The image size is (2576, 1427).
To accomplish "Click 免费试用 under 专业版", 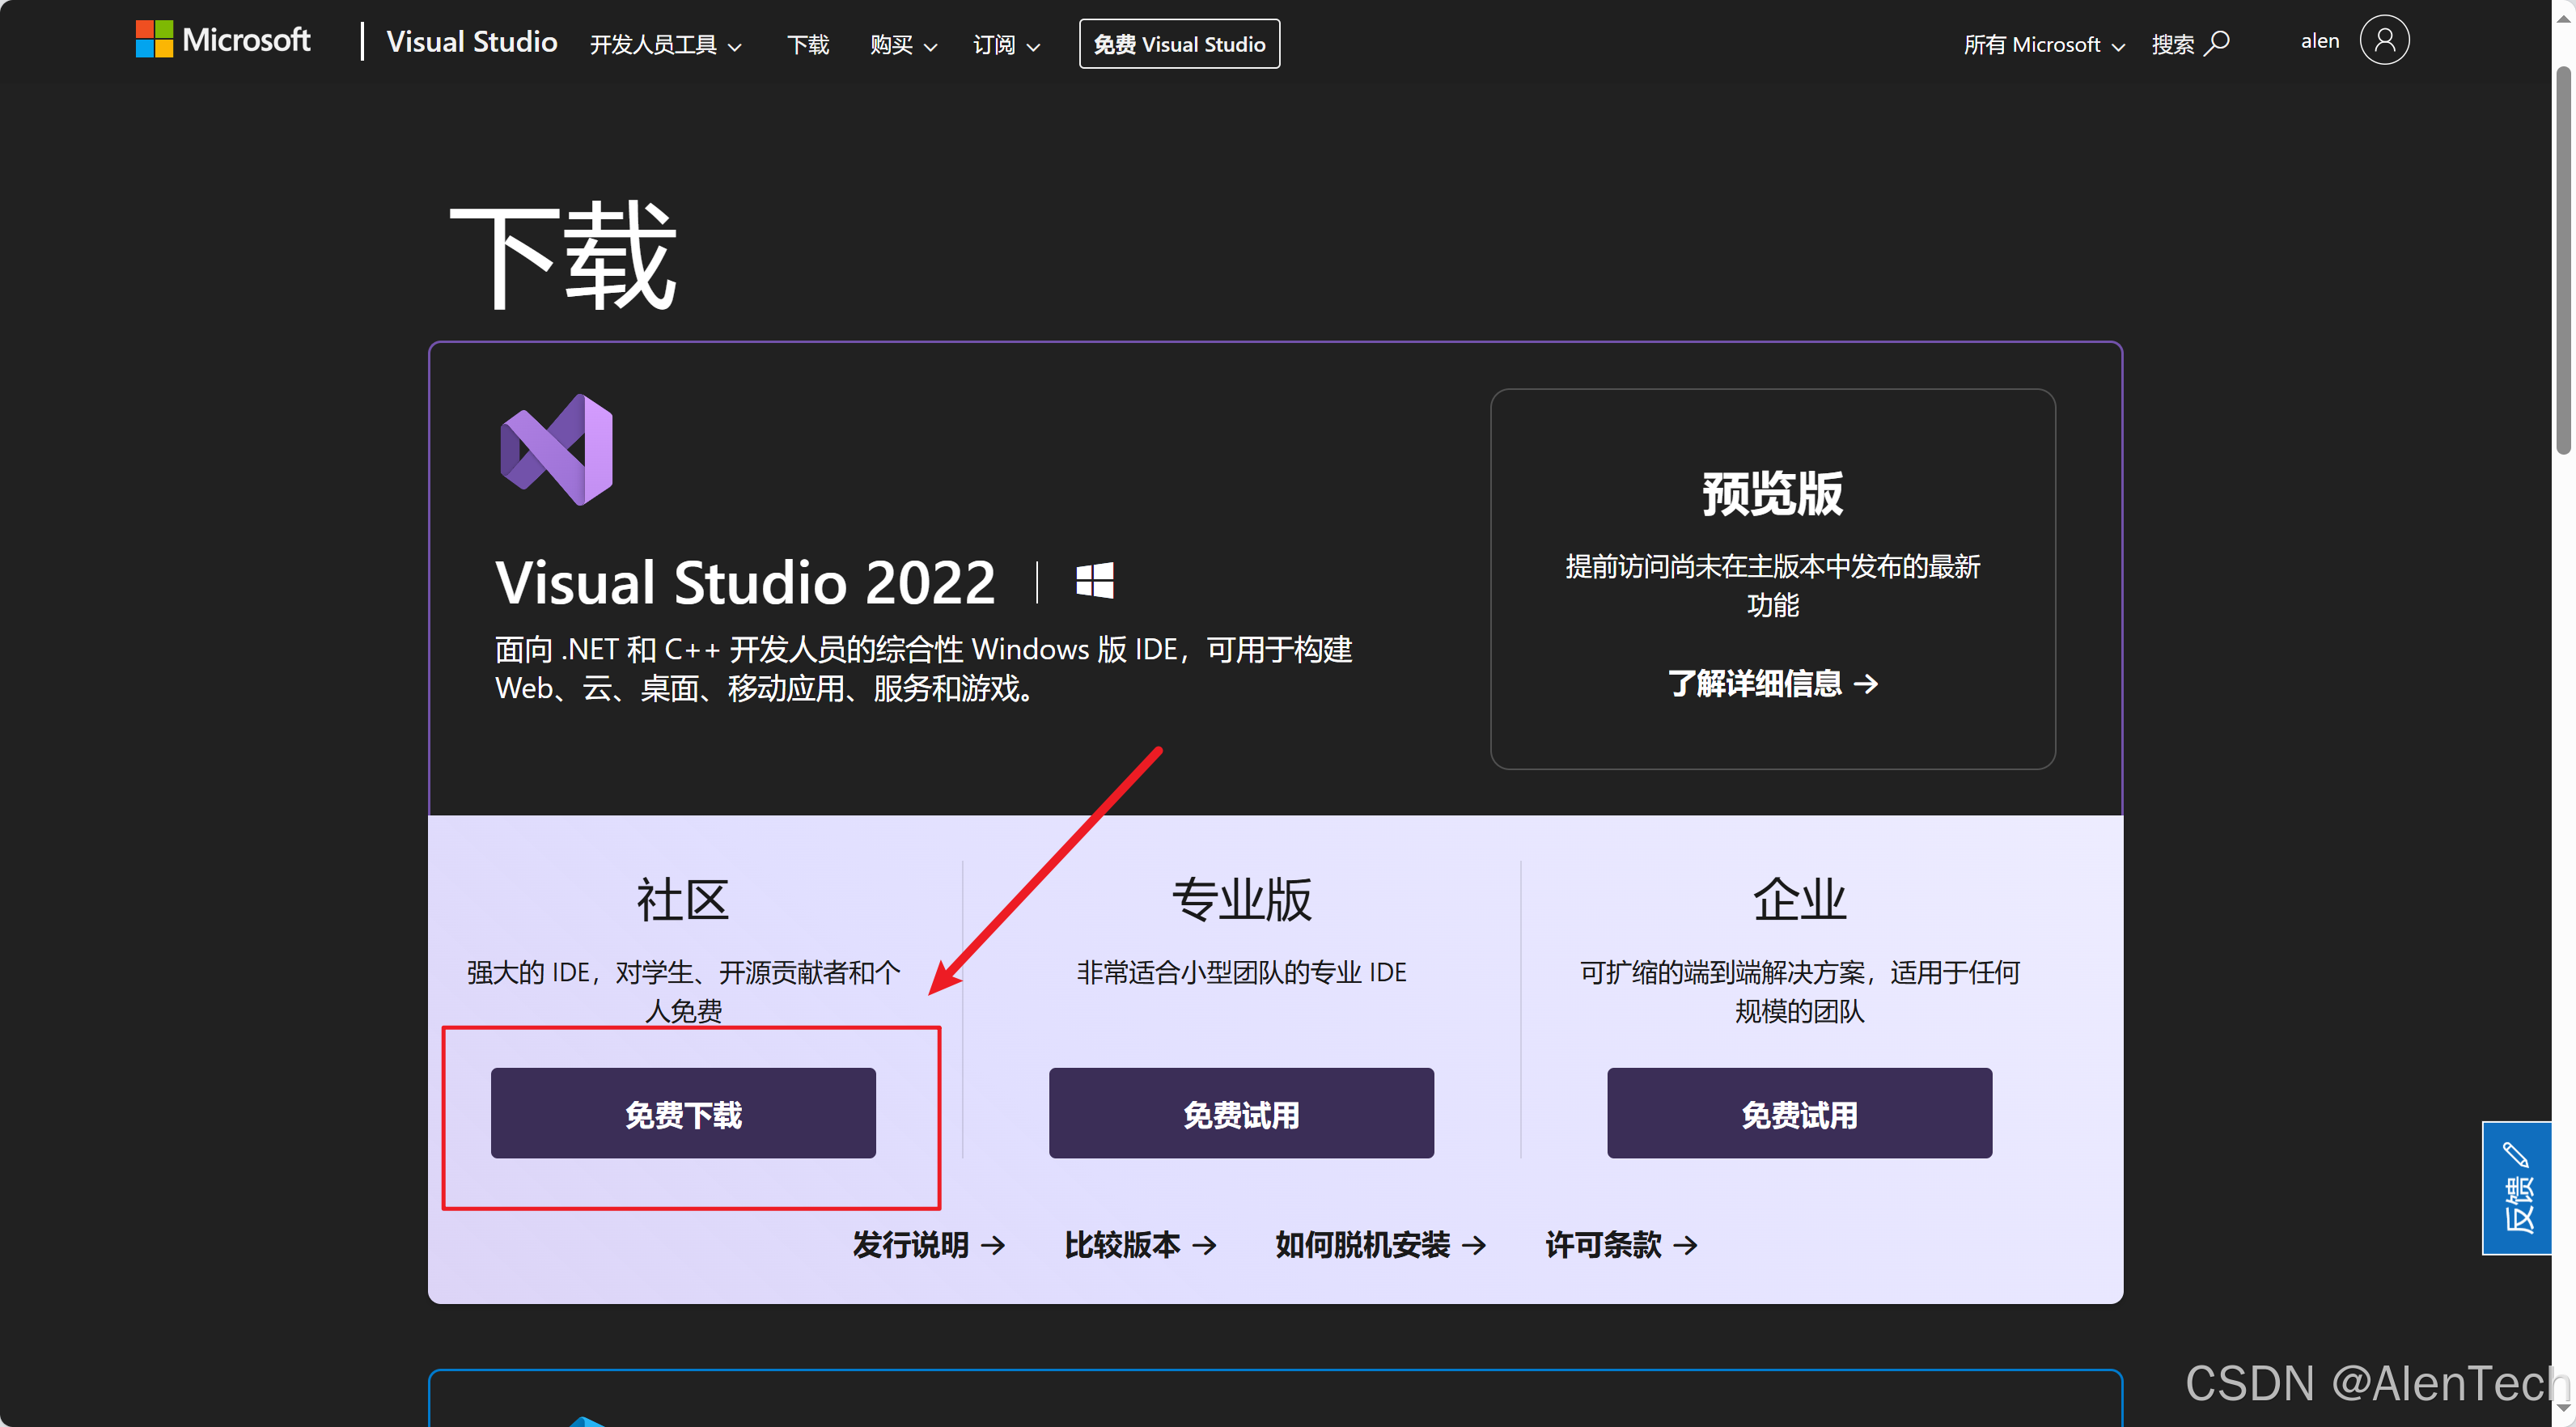I will [1241, 1113].
